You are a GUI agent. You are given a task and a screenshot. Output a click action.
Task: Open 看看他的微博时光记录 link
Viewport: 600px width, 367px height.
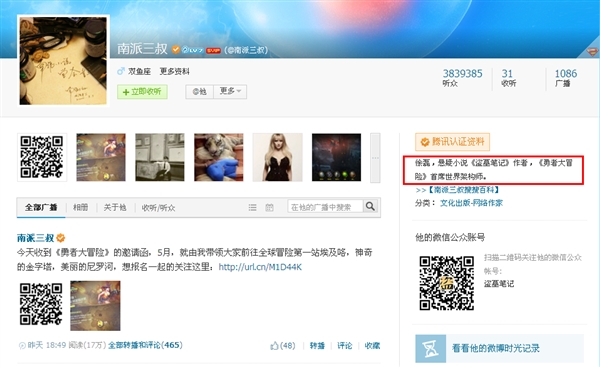click(x=496, y=348)
